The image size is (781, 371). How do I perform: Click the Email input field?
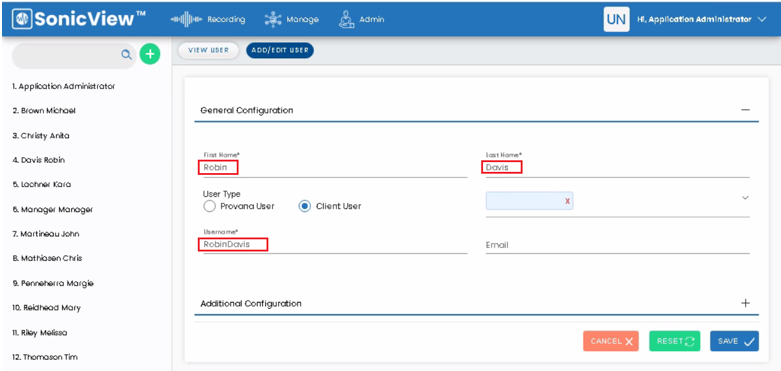618,245
